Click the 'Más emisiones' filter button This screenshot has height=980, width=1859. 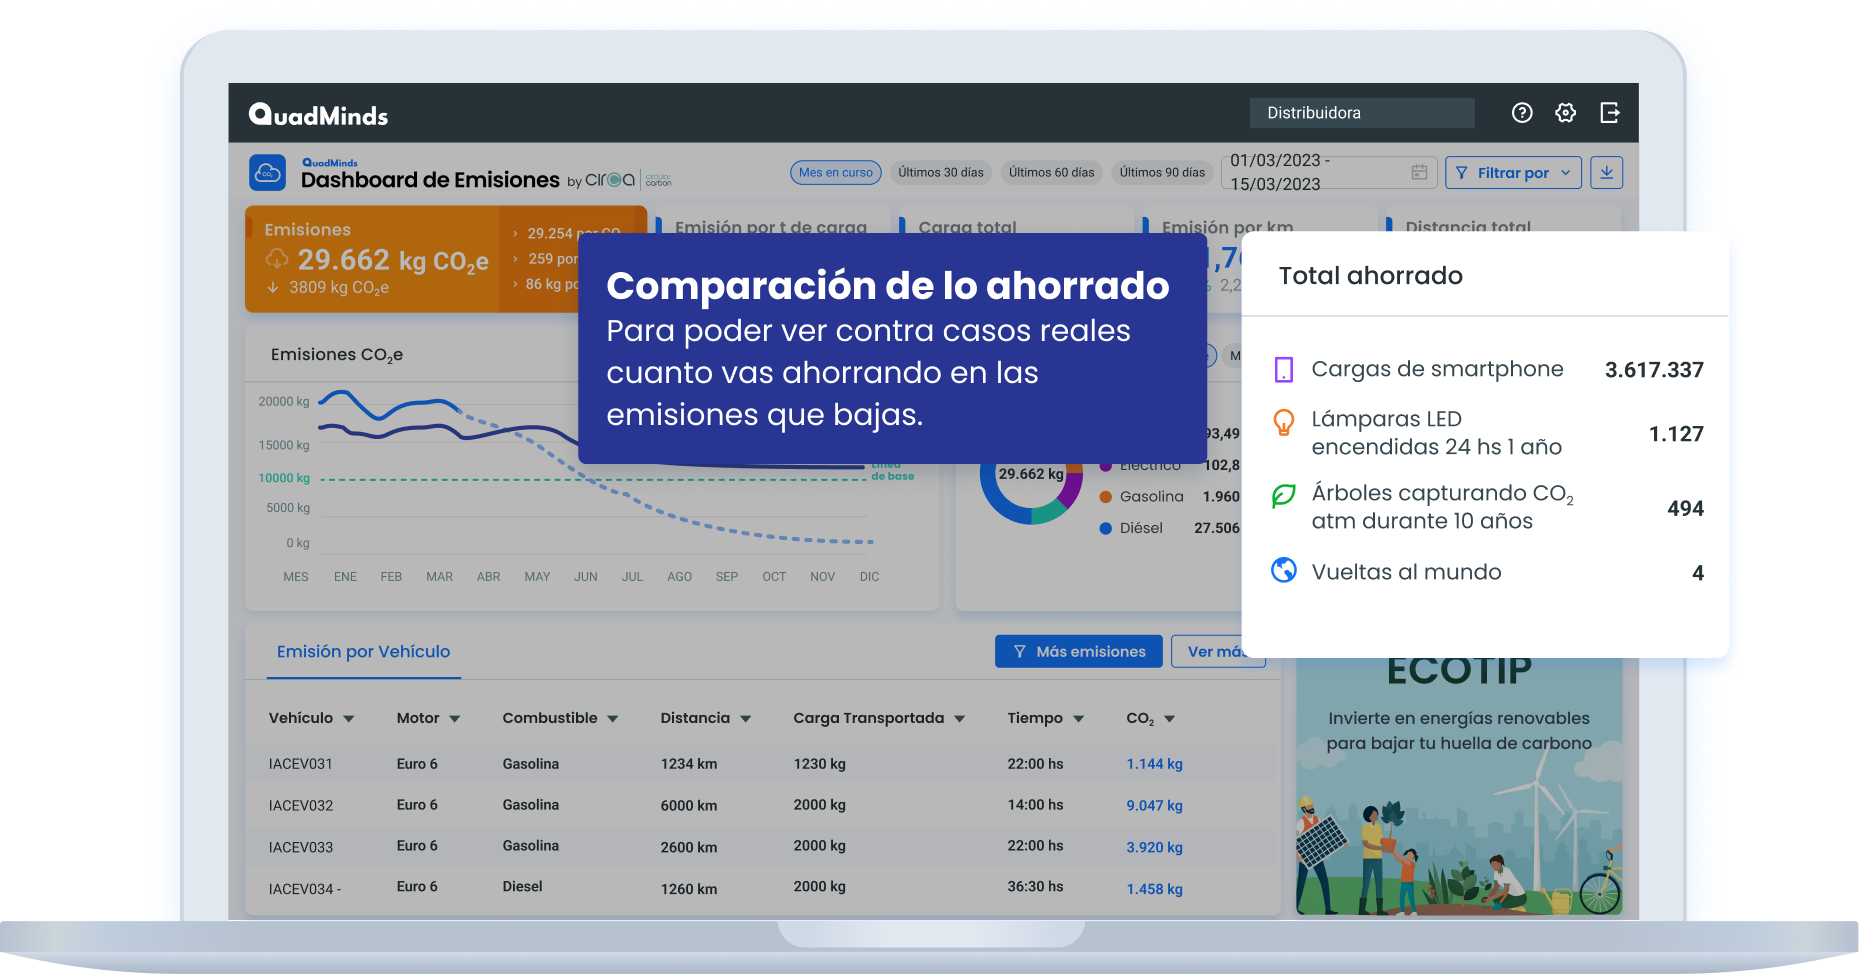tap(1078, 651)
